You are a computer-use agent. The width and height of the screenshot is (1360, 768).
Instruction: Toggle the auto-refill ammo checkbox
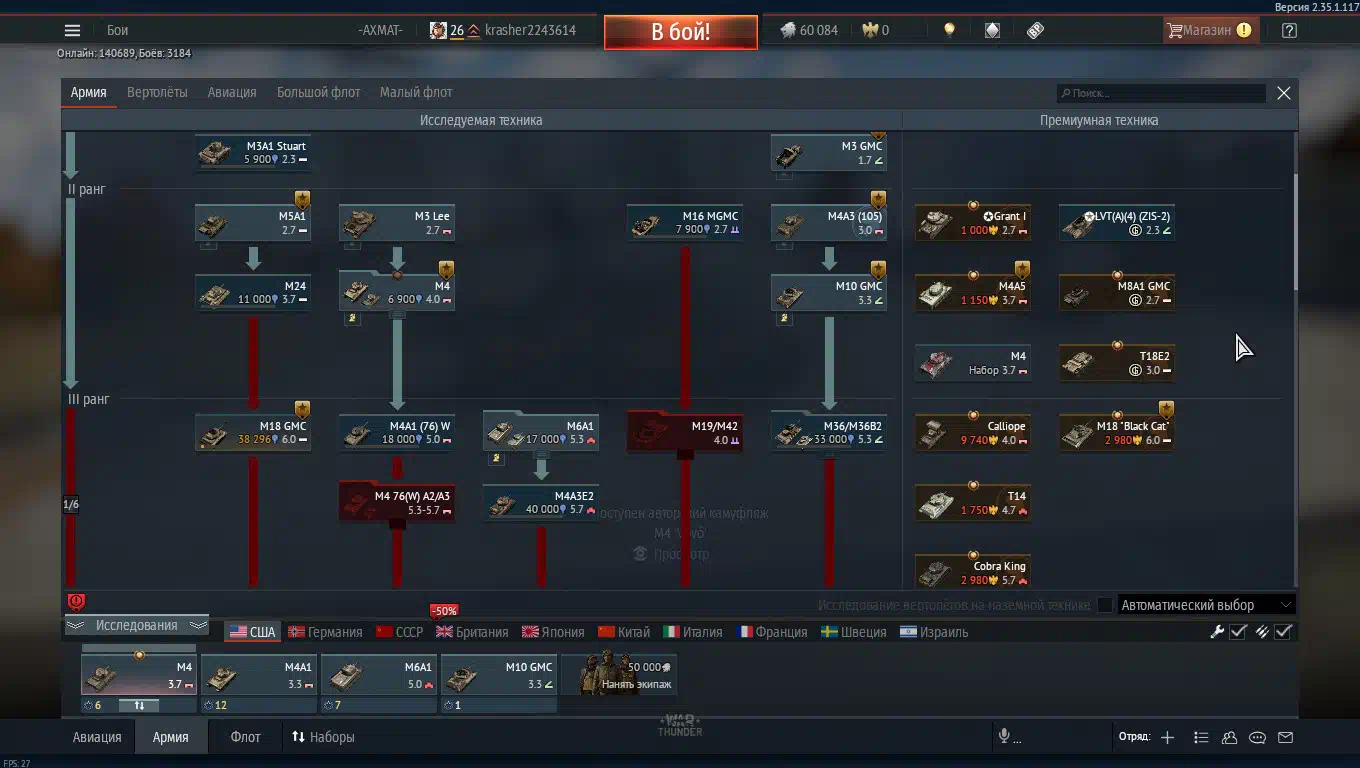1283,631
